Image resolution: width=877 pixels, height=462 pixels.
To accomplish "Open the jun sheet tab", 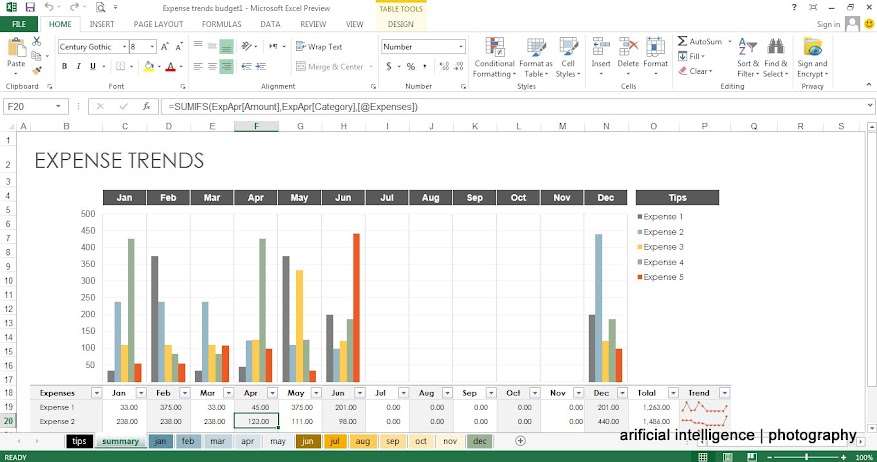I will (308, 441).
